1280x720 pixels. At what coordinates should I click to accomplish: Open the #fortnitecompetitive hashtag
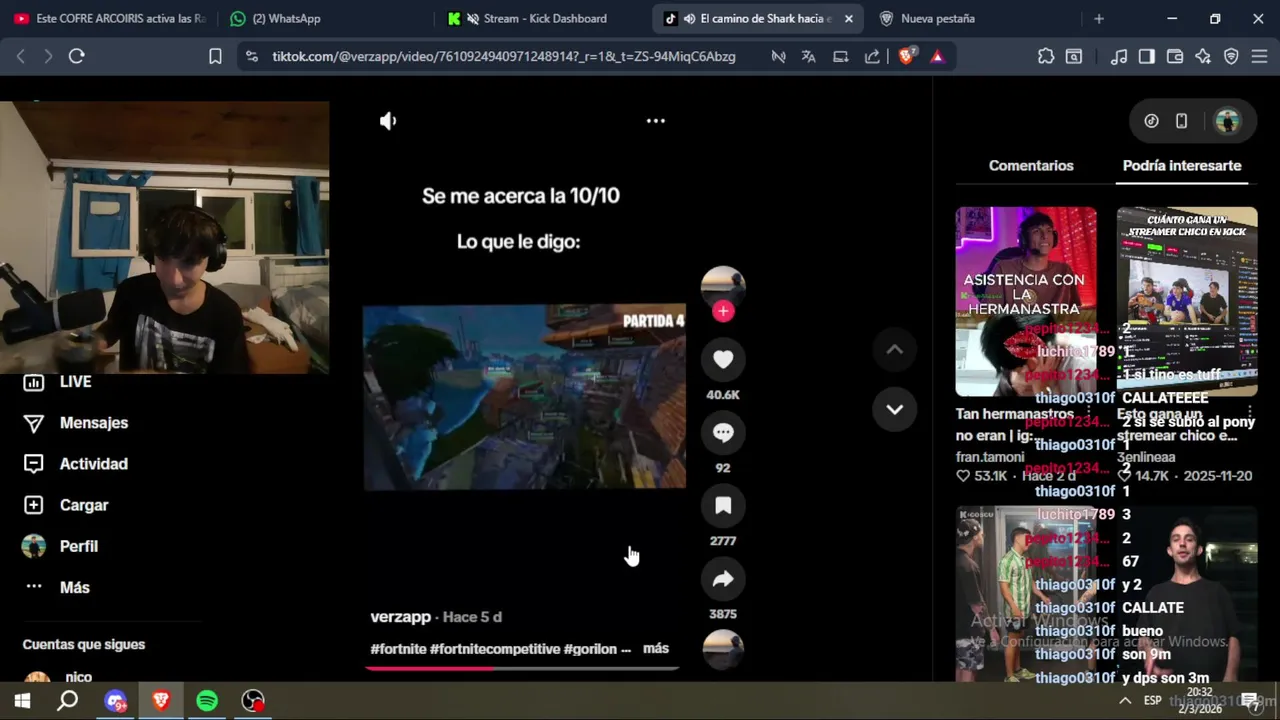[495, 649]
